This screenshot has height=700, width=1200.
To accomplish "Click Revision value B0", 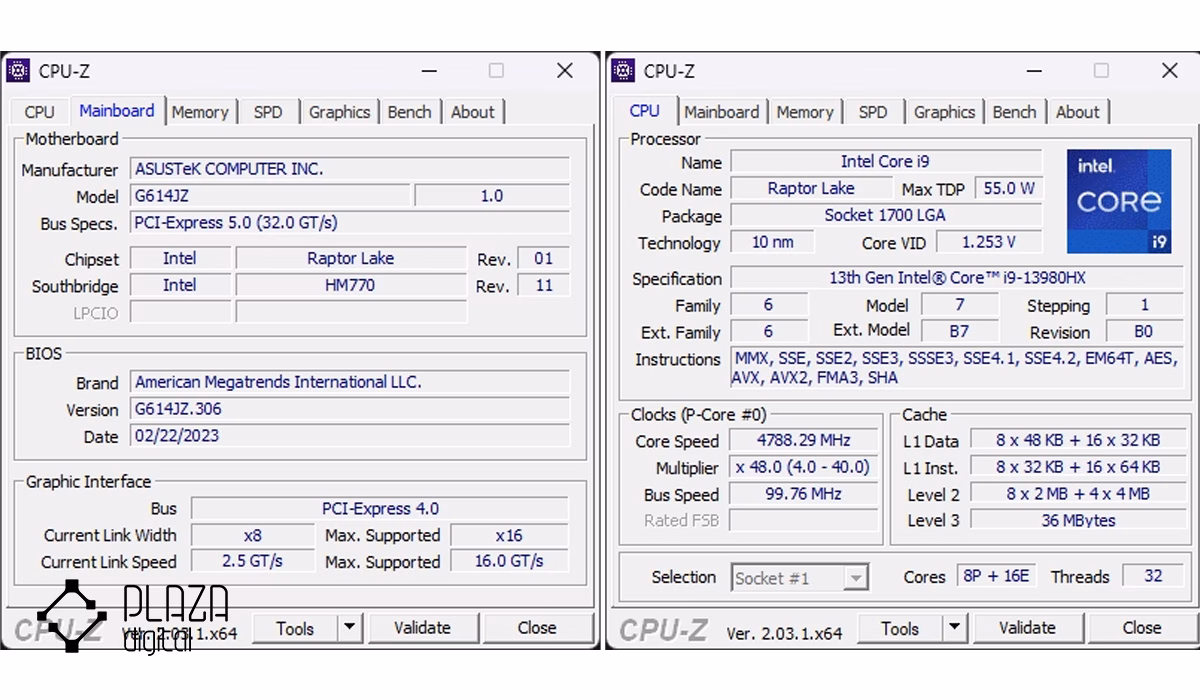I will click(1144, 331).
